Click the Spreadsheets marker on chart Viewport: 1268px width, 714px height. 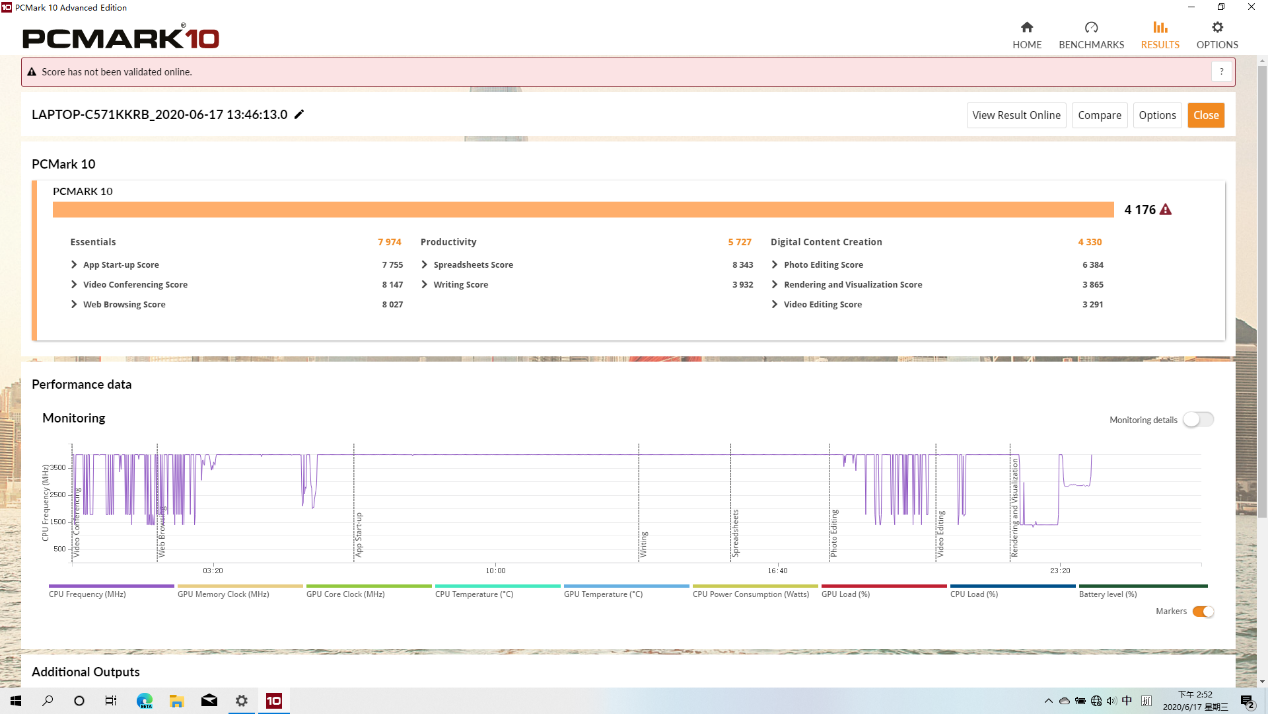pos(735,533)
